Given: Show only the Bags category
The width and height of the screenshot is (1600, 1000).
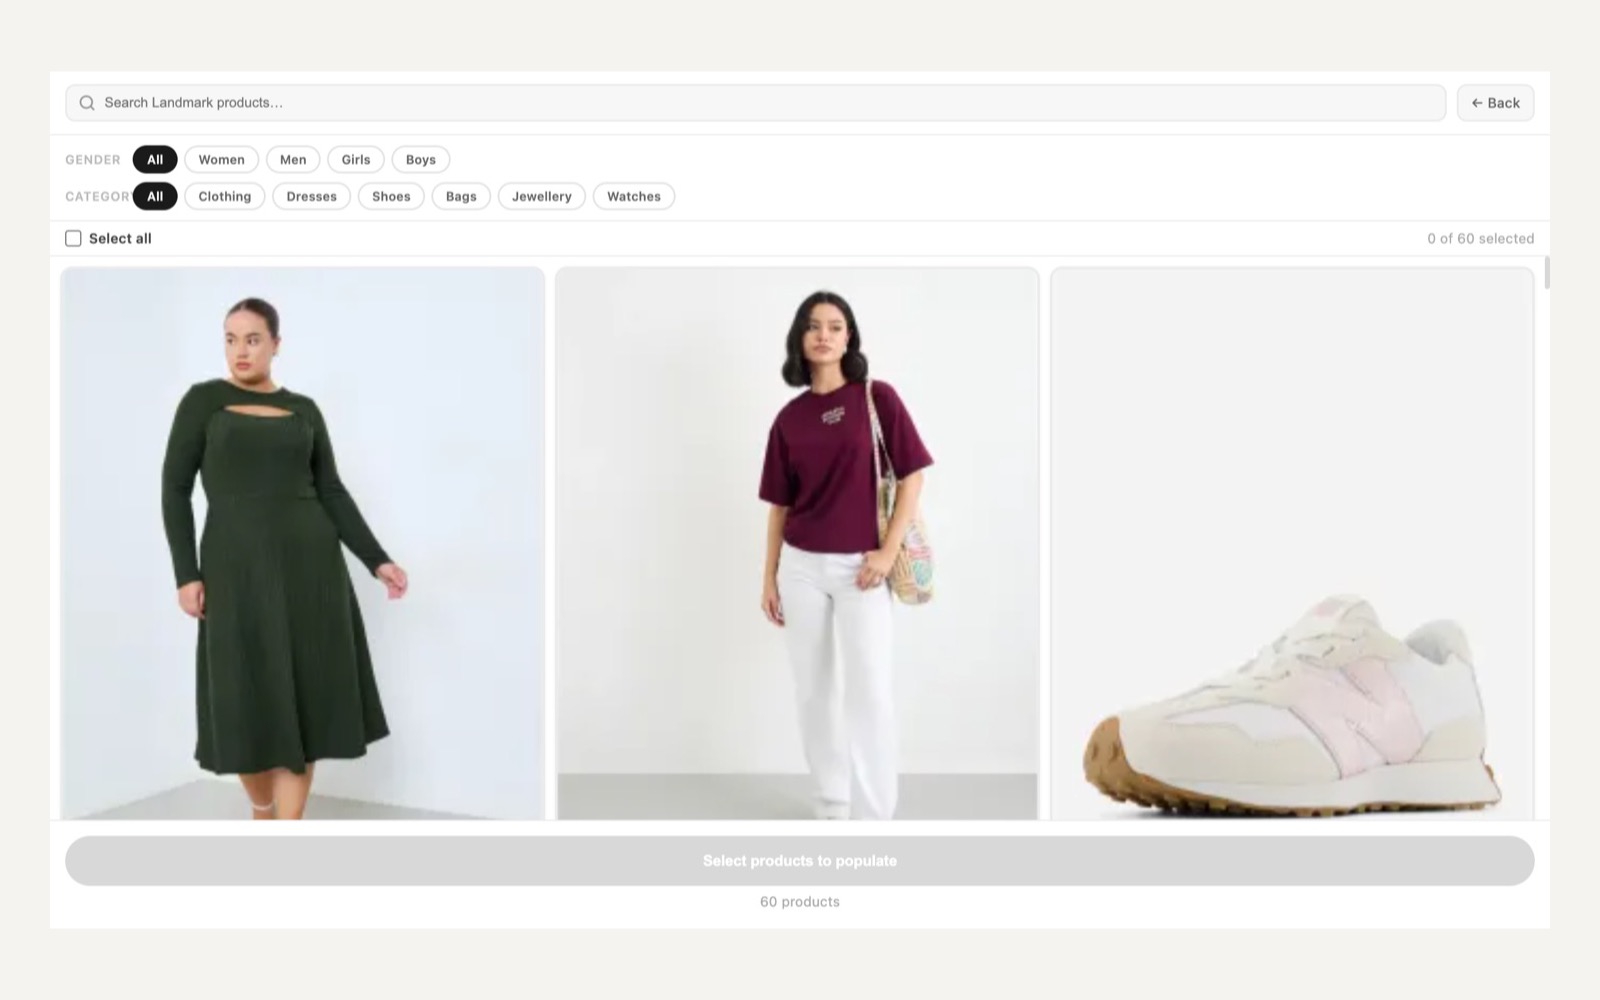Looking at the screenshot, I should [x=461, y=196].
